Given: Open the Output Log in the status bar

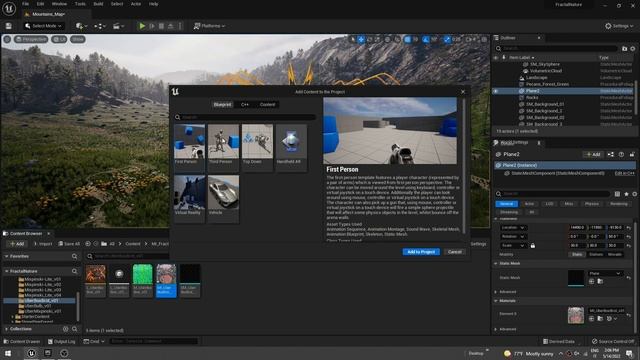Looking at the screenshot, I should point(61,341).
